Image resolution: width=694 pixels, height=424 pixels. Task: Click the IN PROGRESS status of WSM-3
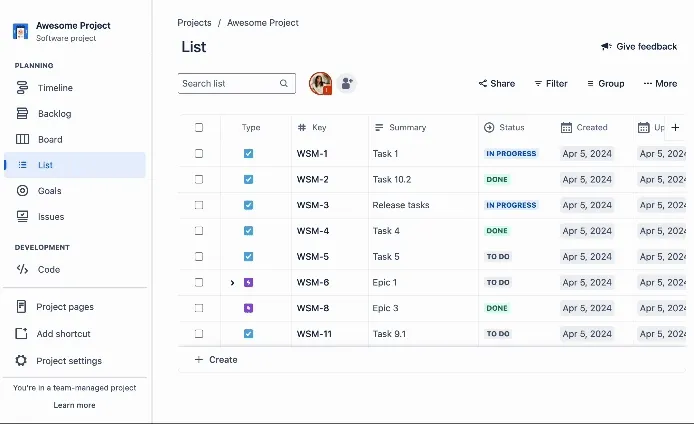511,205
